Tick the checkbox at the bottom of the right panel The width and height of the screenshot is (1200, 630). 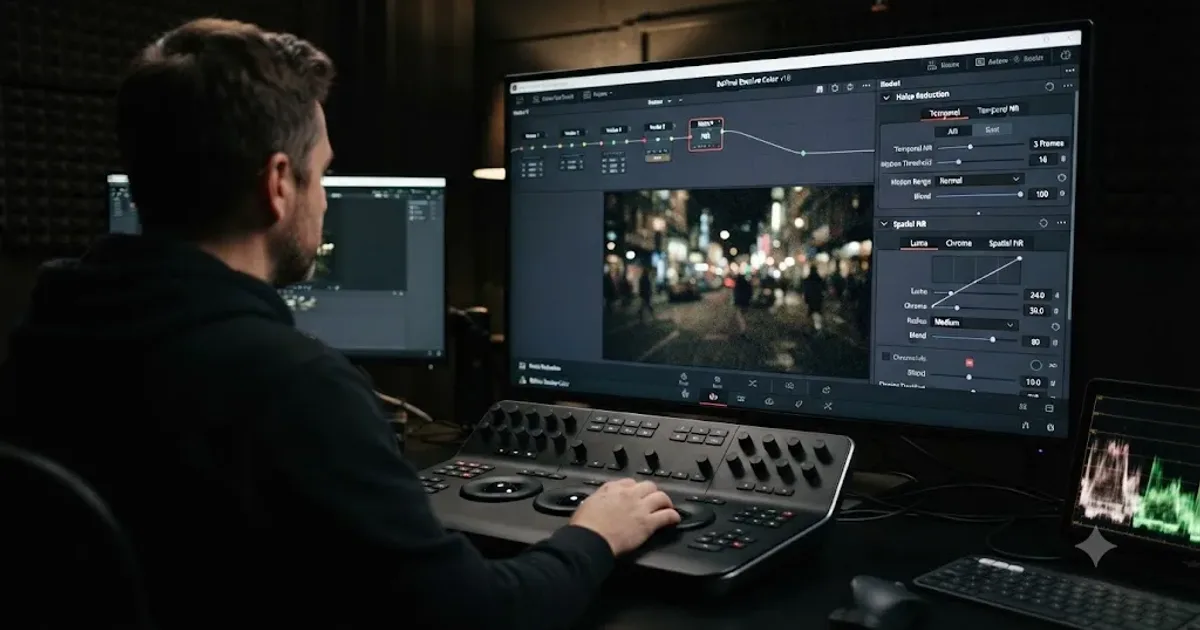[x=886, y=356]
